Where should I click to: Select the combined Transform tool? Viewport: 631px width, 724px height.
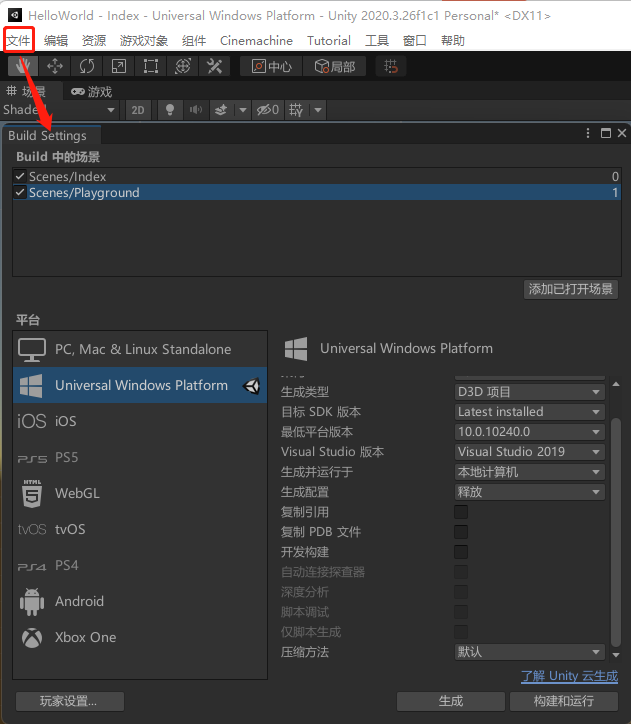coord(183,66)
